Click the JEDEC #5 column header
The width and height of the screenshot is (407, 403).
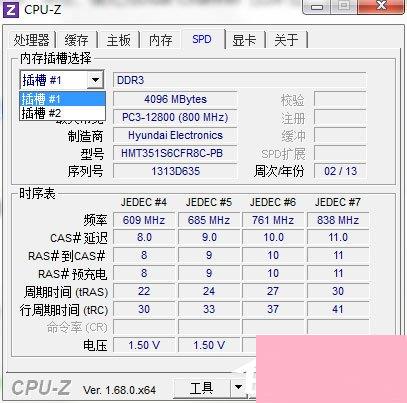(x=209, y=202)
